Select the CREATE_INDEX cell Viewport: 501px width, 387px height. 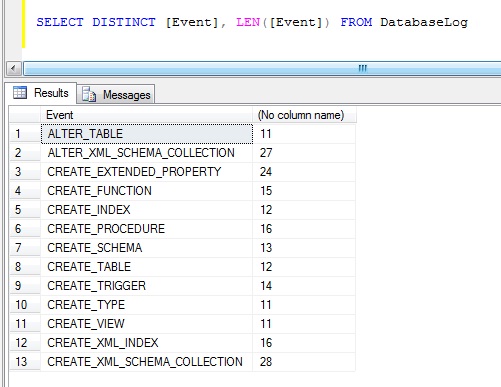pyautogui.click(x=147, y=210)
